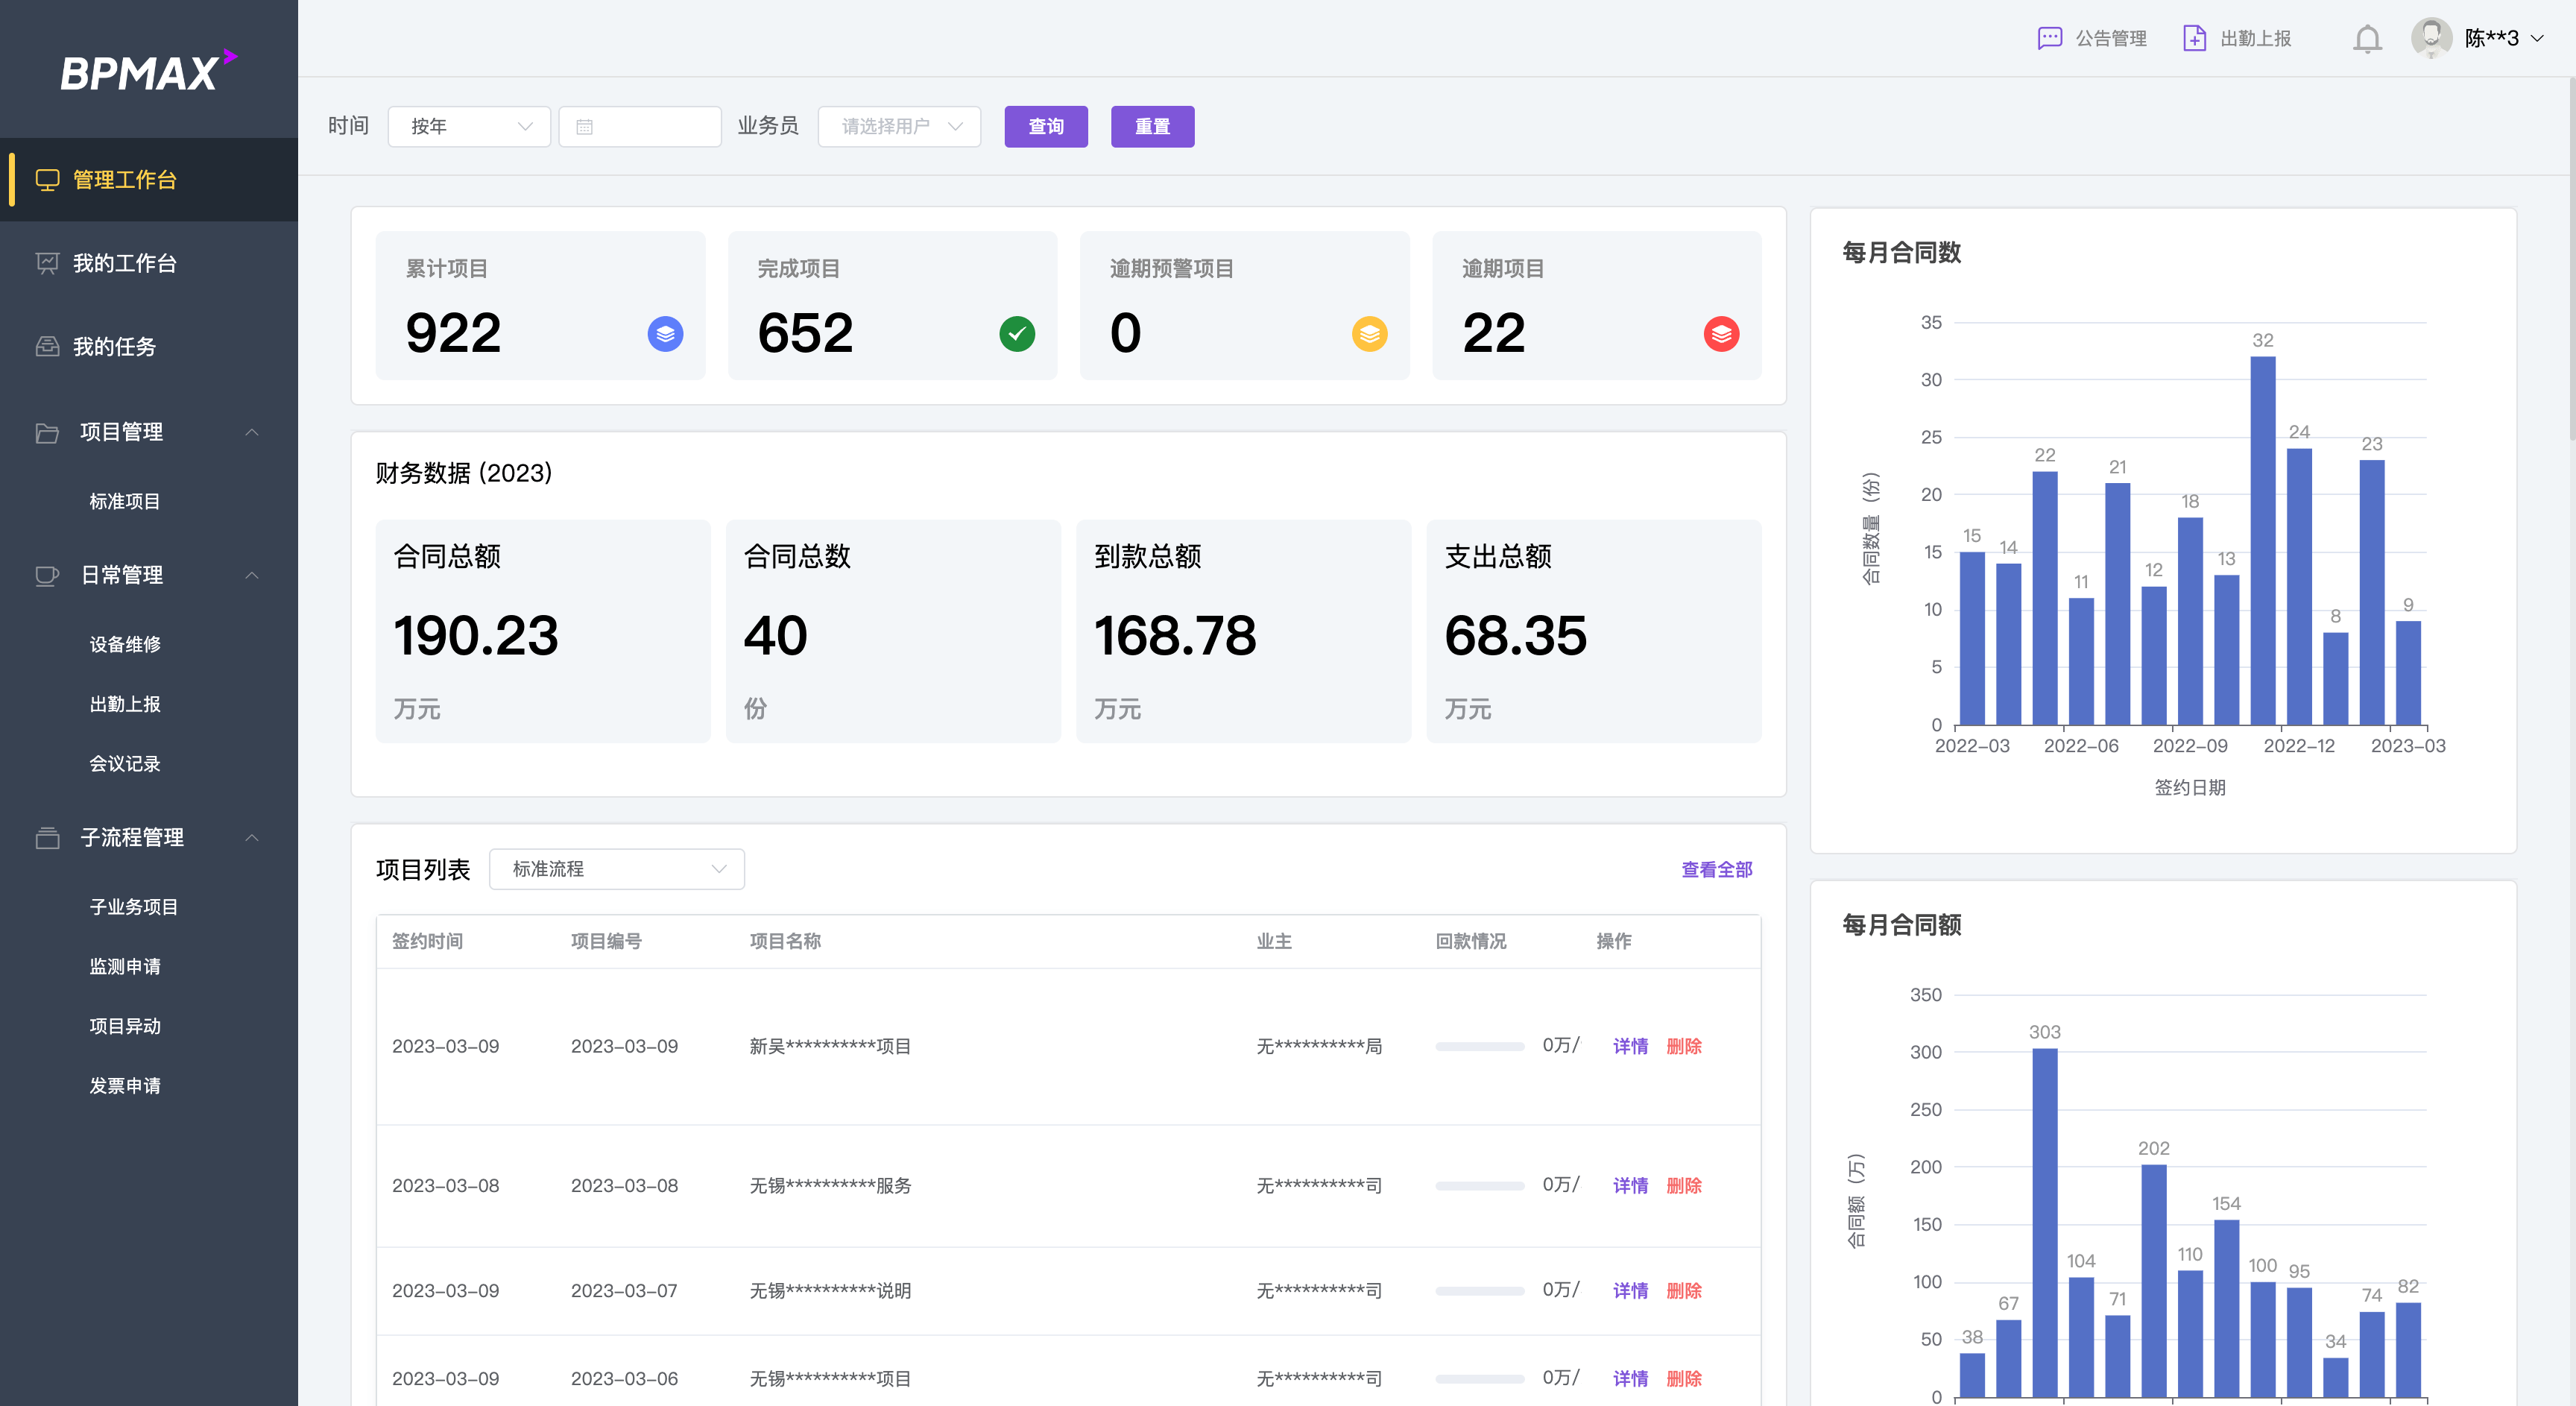Click the 我的工作台 chart icon
2576x1406 pixels.
click(47, 263)
